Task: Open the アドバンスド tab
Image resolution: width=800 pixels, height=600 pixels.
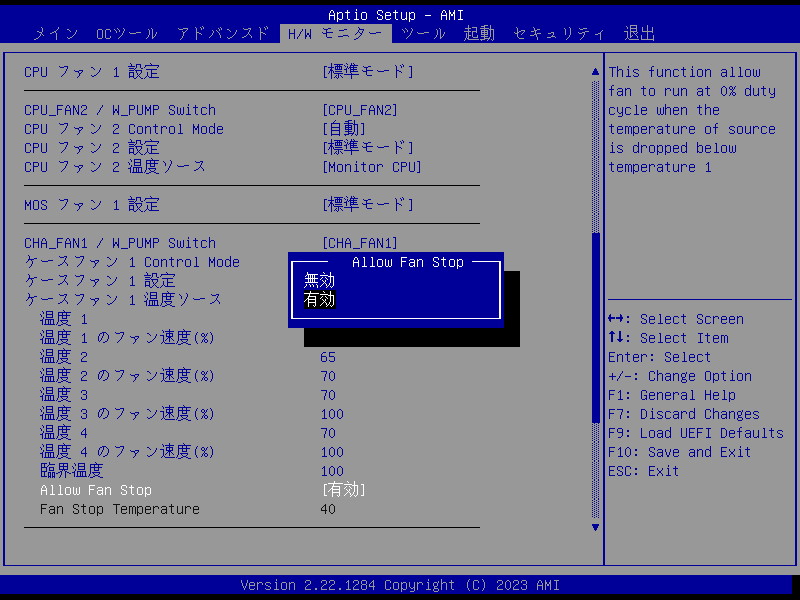Action: tap(223, 34)
